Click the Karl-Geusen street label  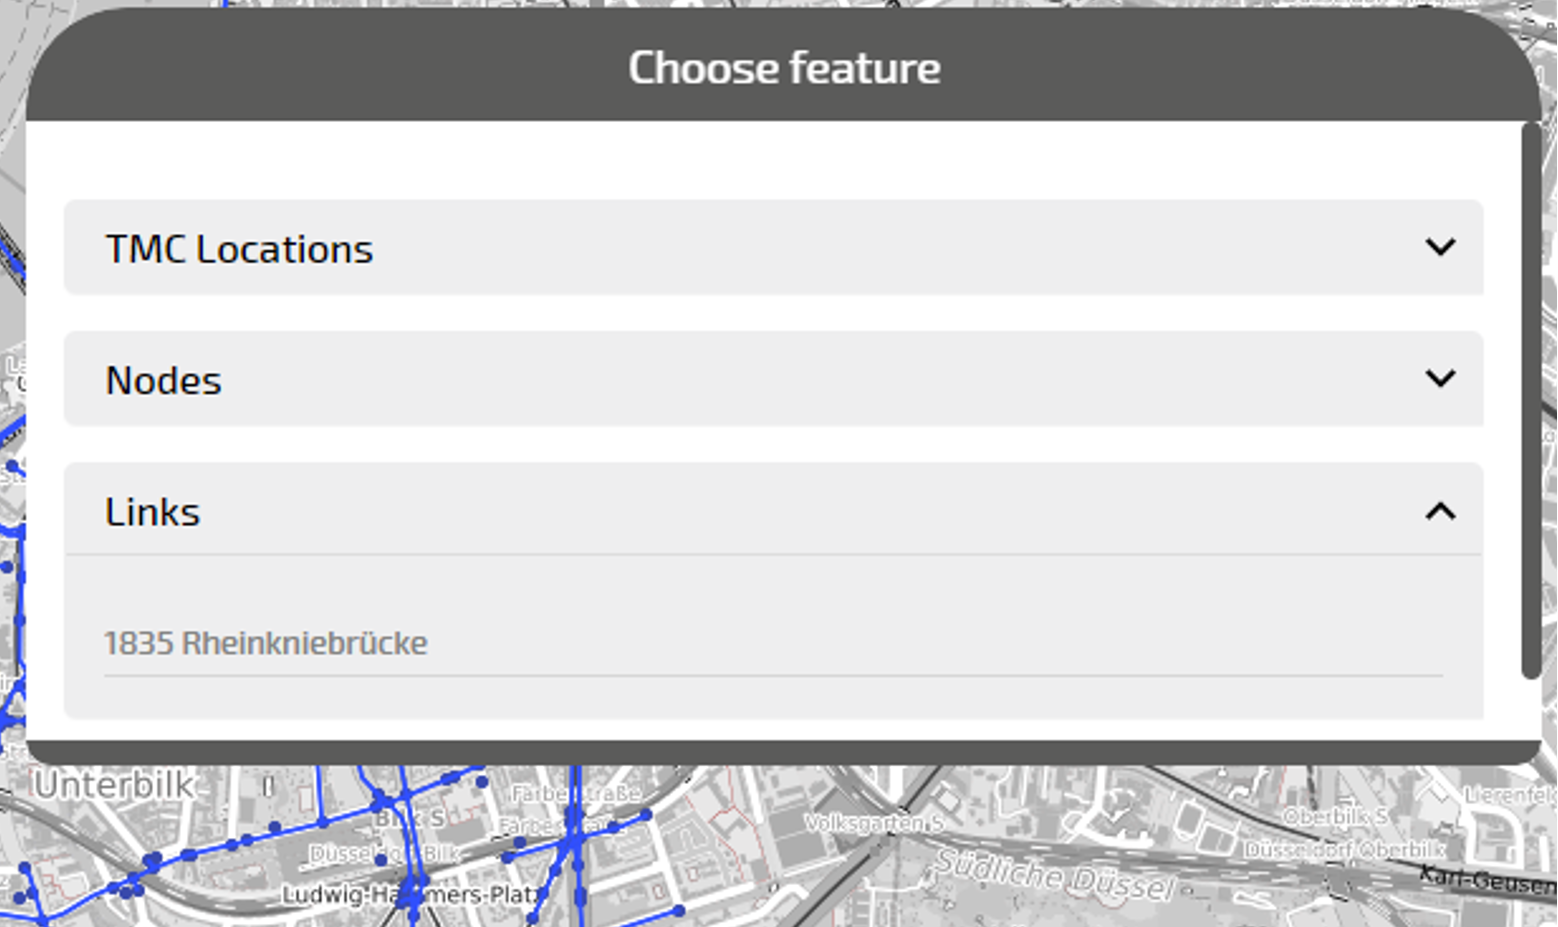point(1488,880)
